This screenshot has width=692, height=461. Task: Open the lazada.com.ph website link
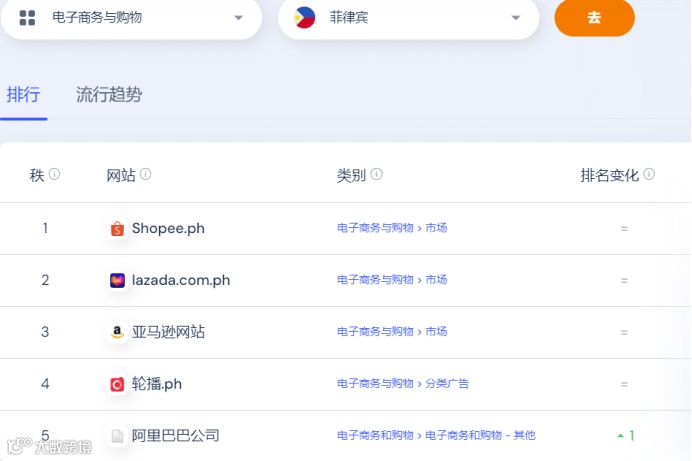(x=181, y=280)
